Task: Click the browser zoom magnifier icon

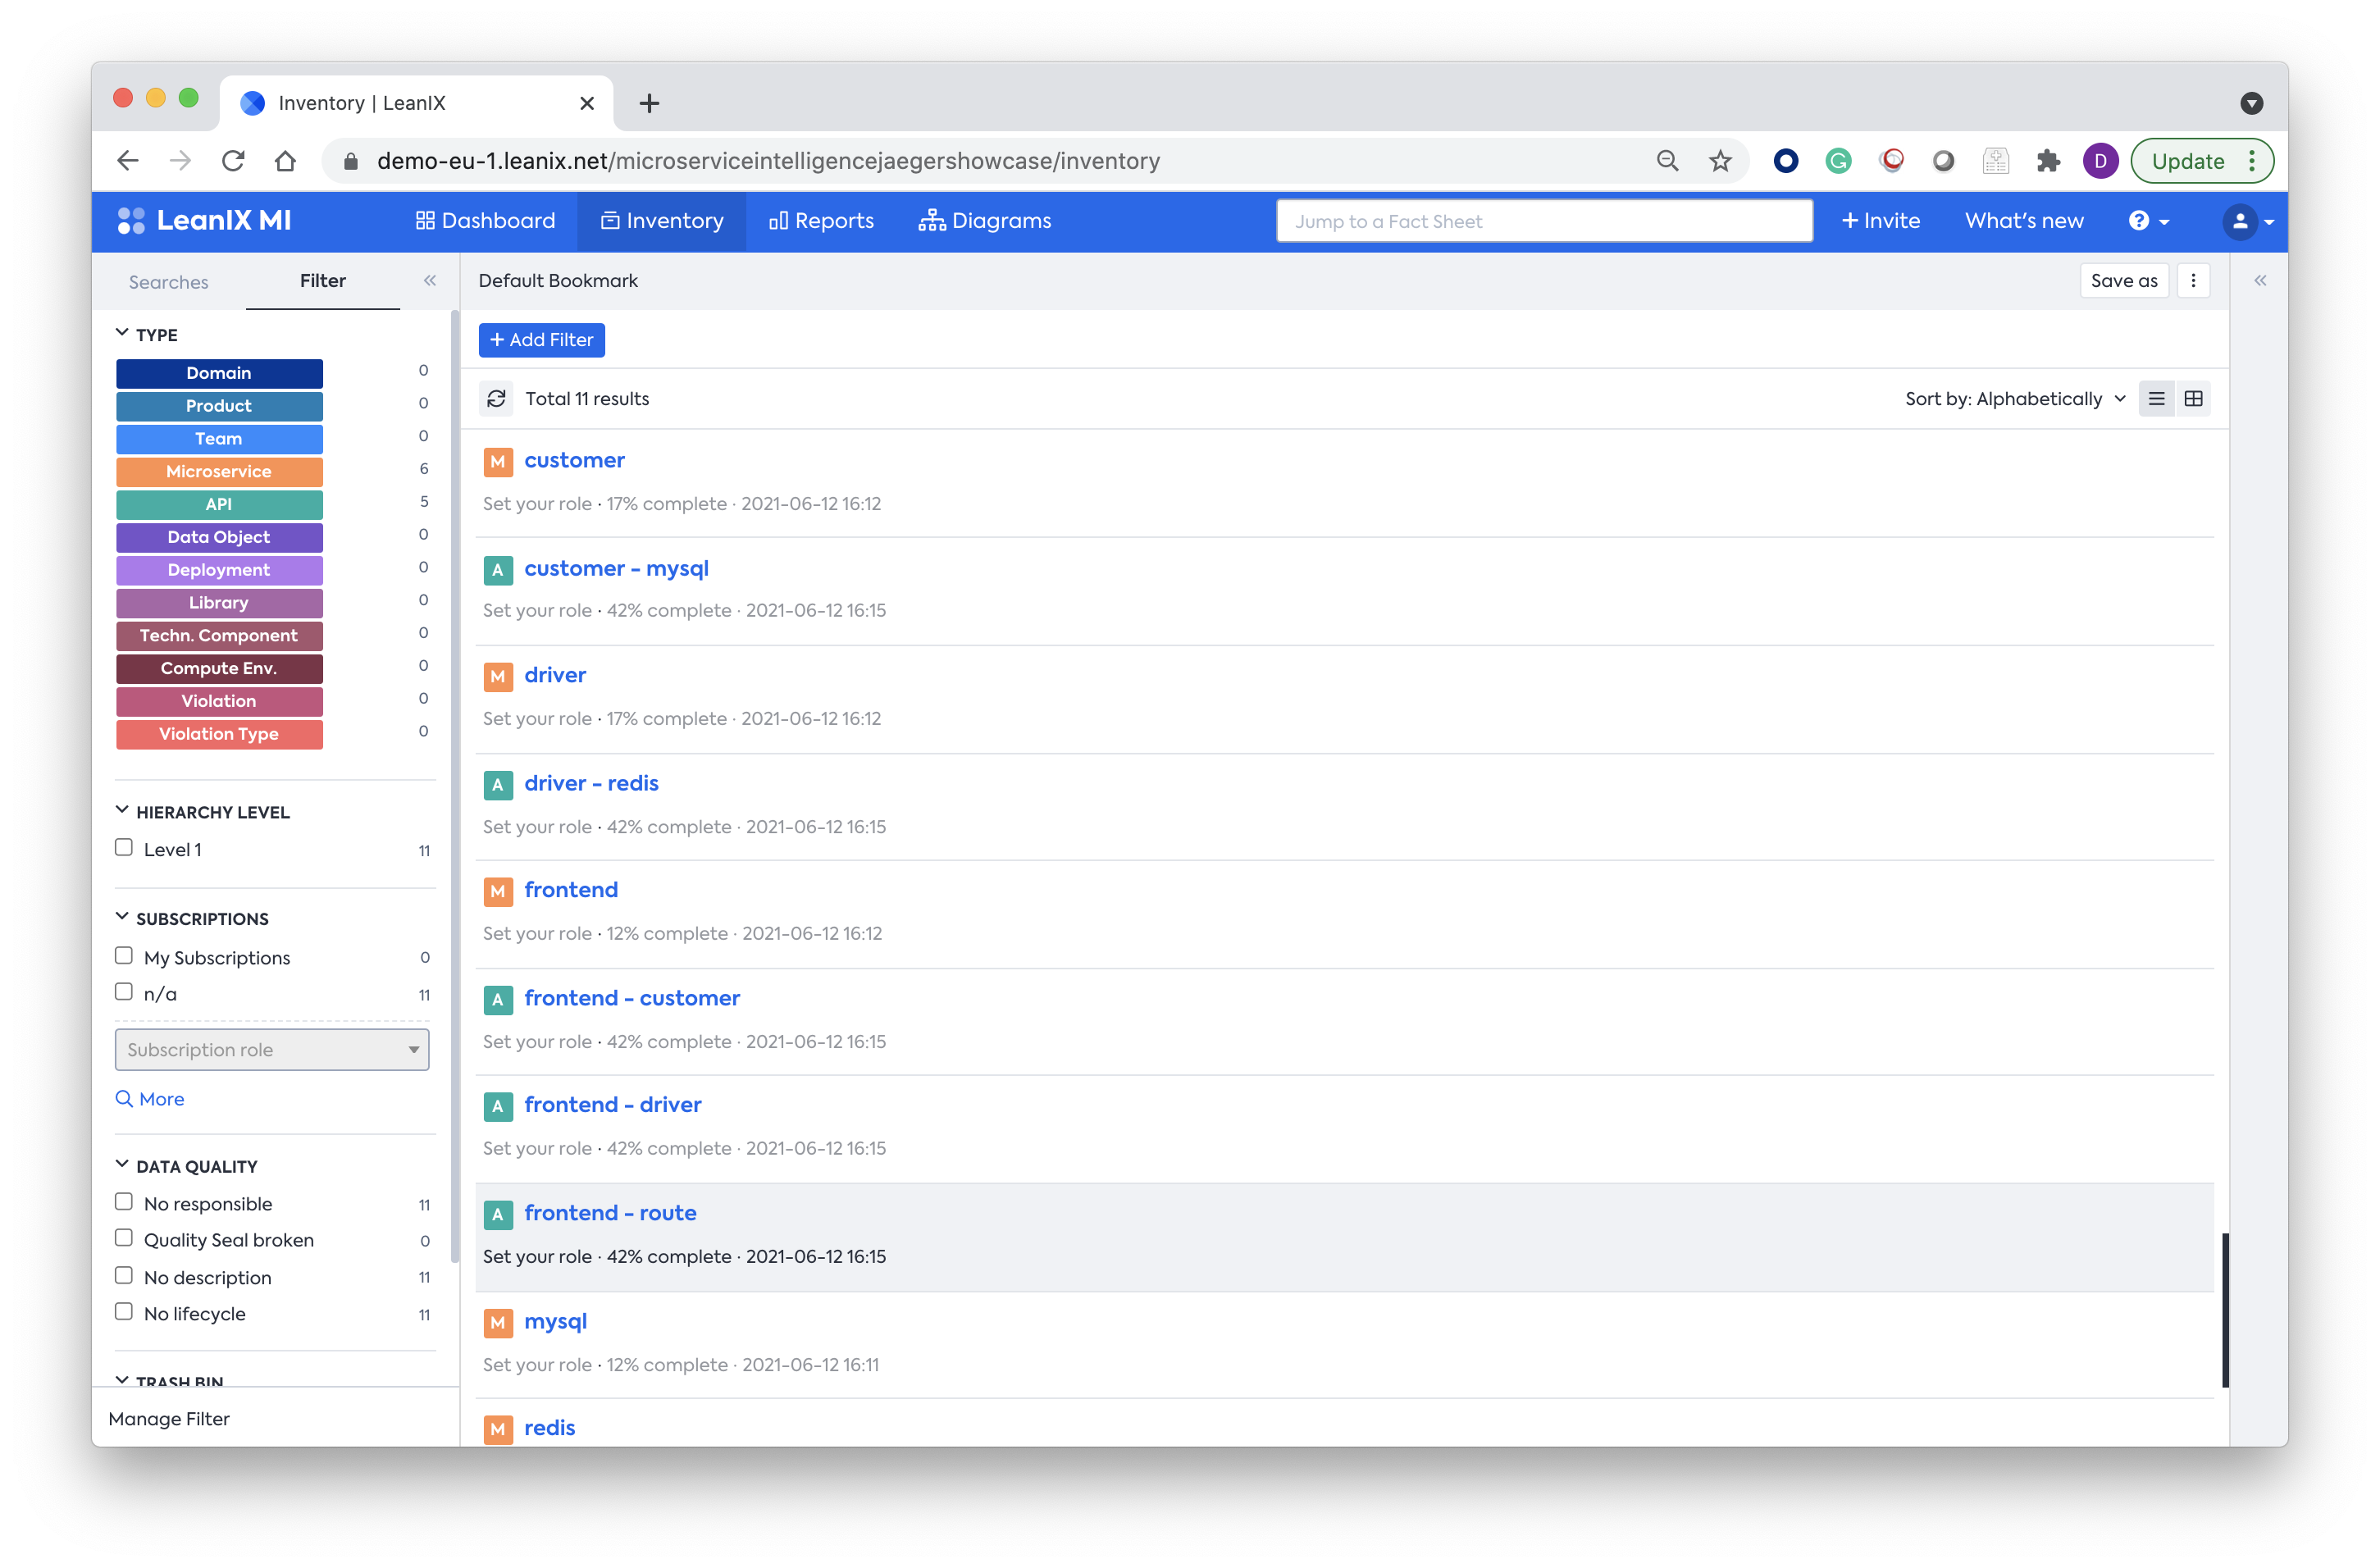Action: tap(1667, 161)
